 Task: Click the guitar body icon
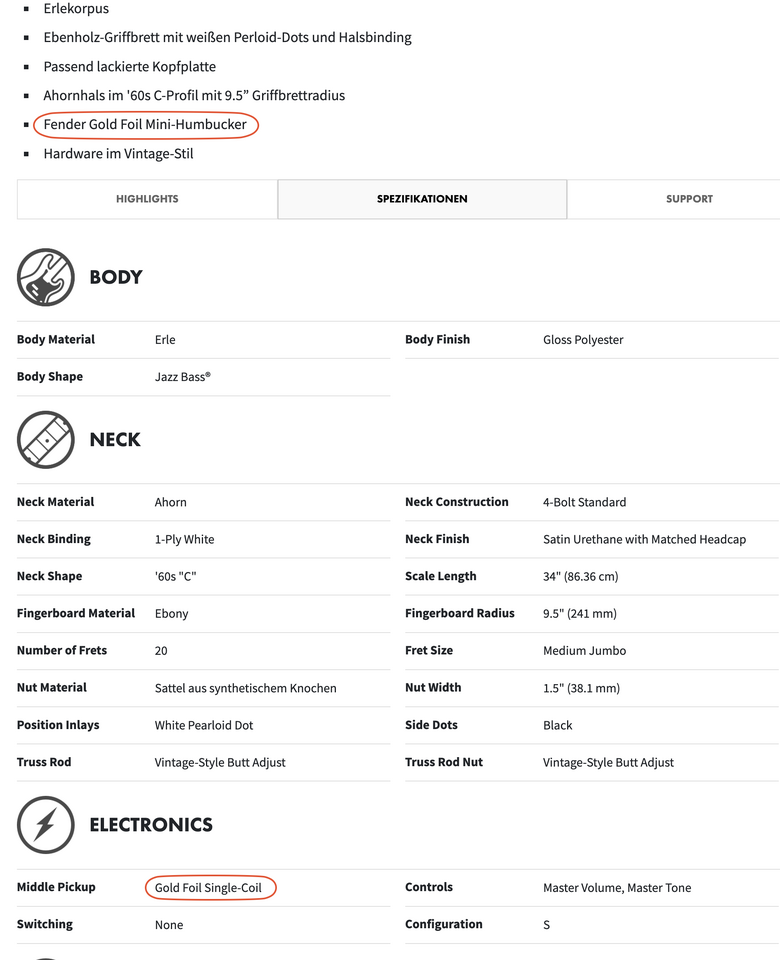(46, 277)
